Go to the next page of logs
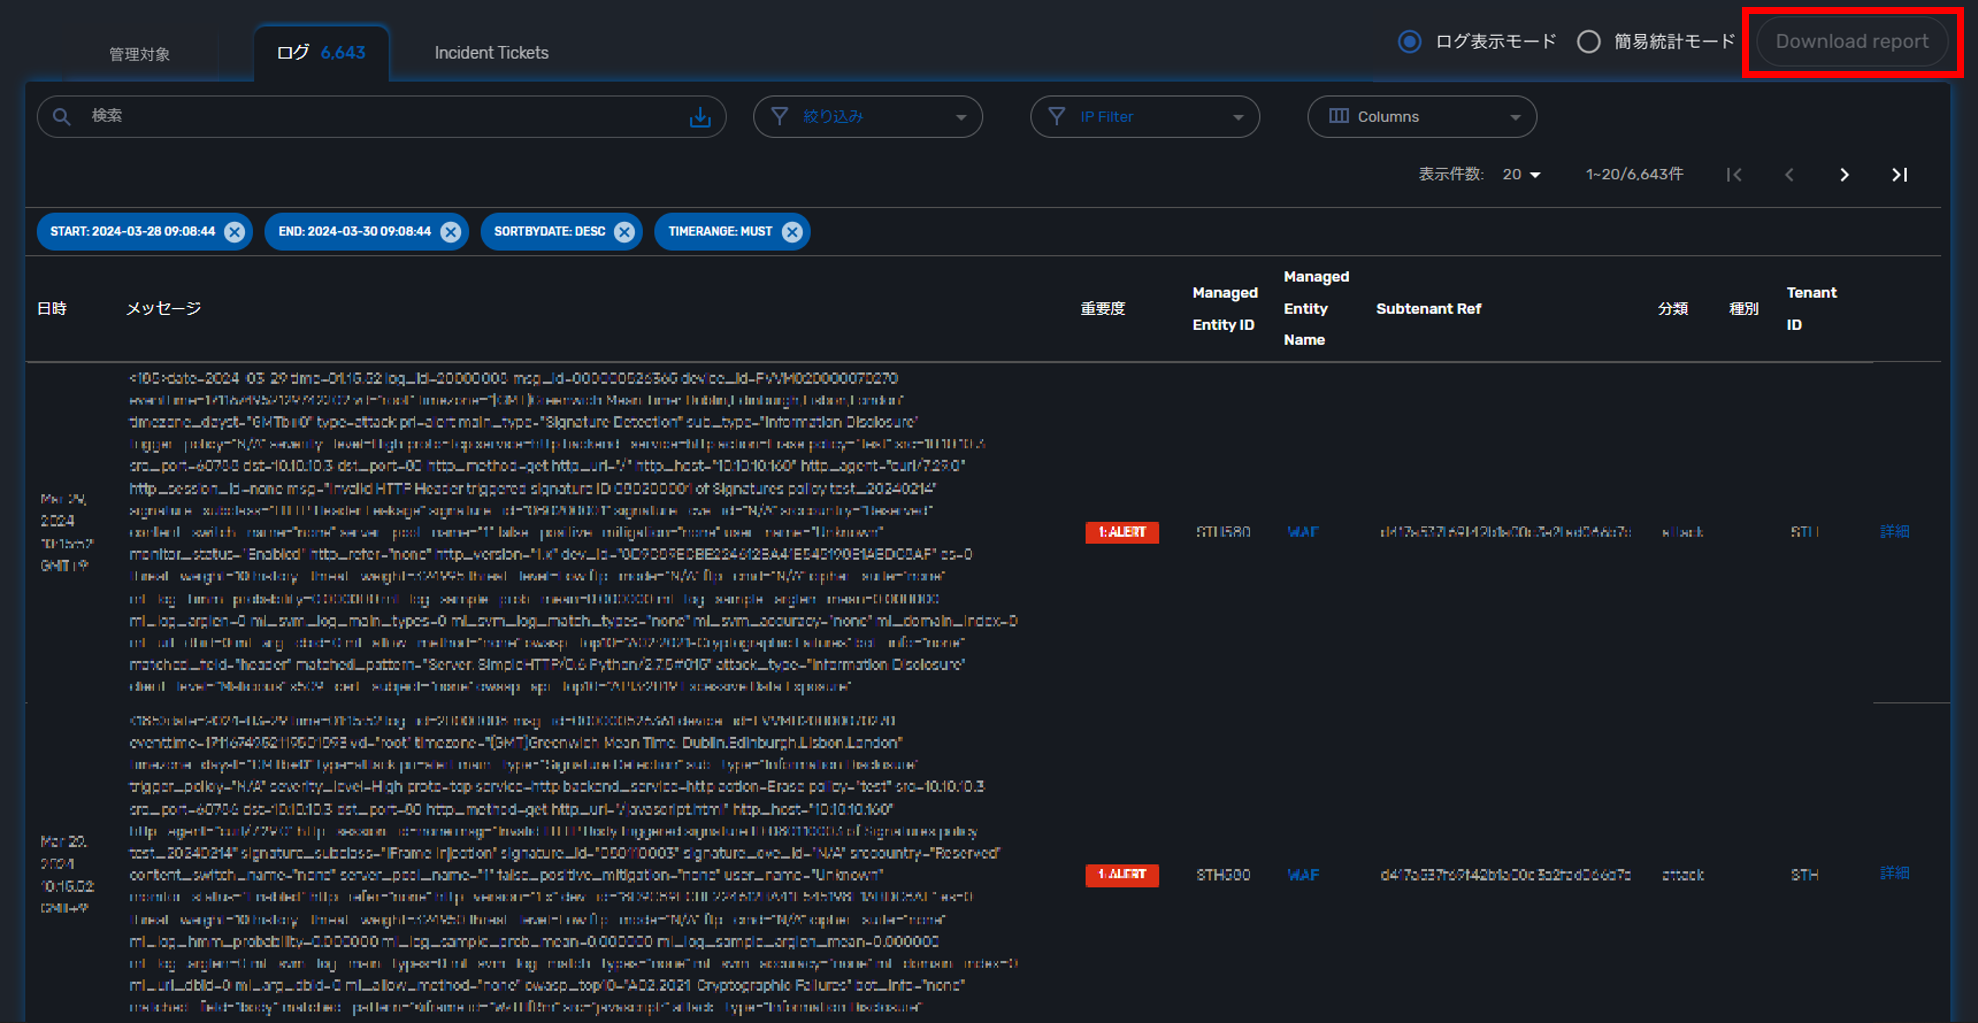1978x1023 pixels. [1844, 175]
